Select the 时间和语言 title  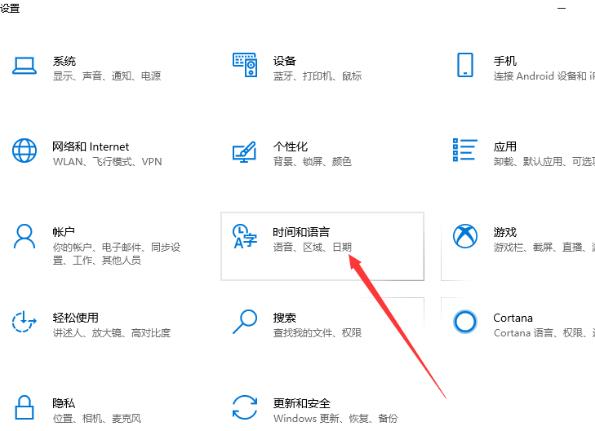coord(301,232)
